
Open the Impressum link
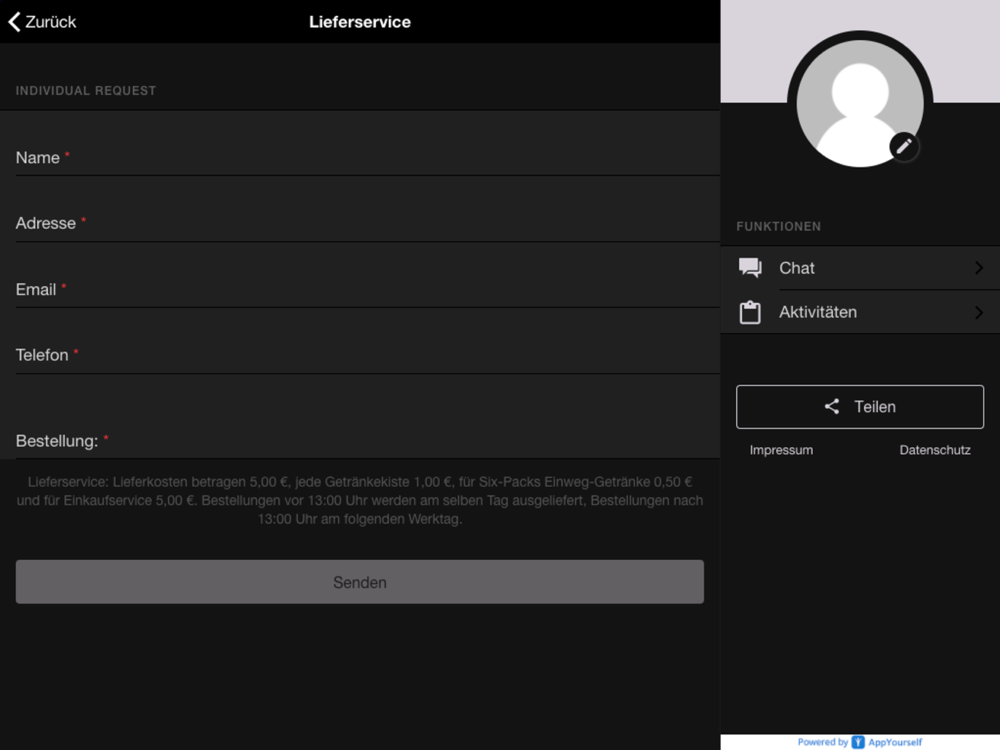(781, 450)
